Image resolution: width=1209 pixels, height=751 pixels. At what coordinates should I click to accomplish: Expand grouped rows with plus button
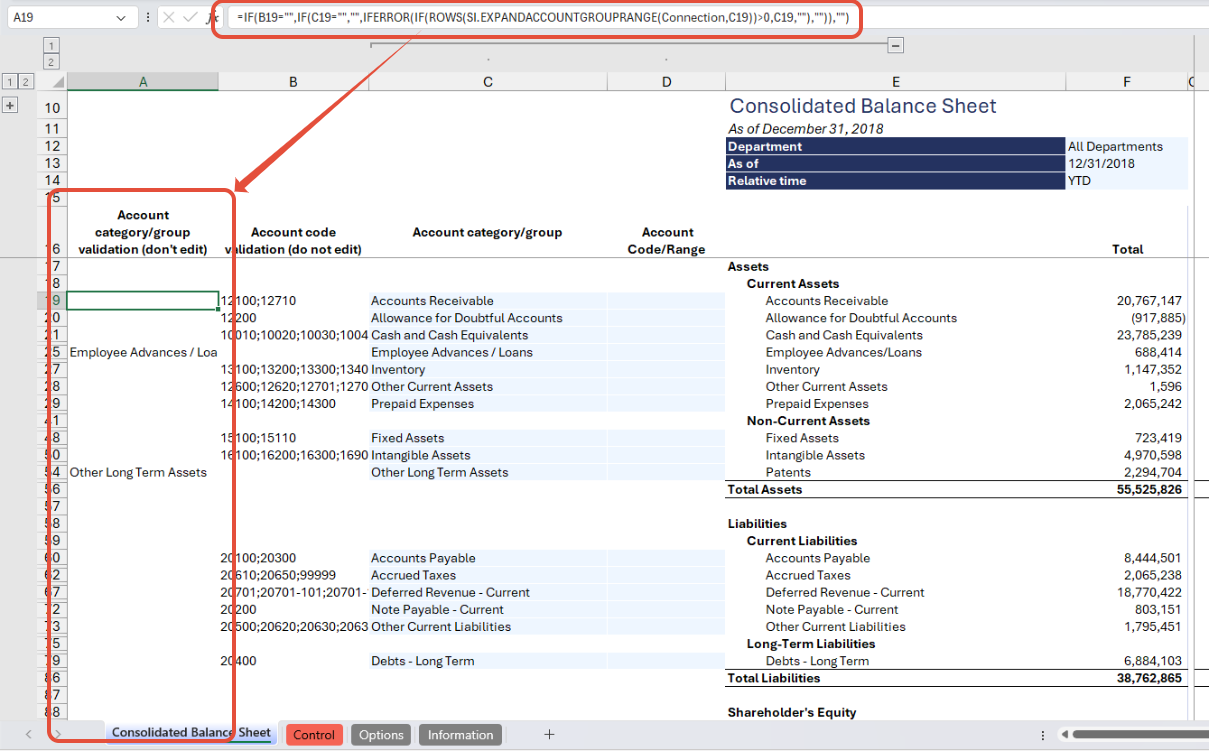(10, 105)
